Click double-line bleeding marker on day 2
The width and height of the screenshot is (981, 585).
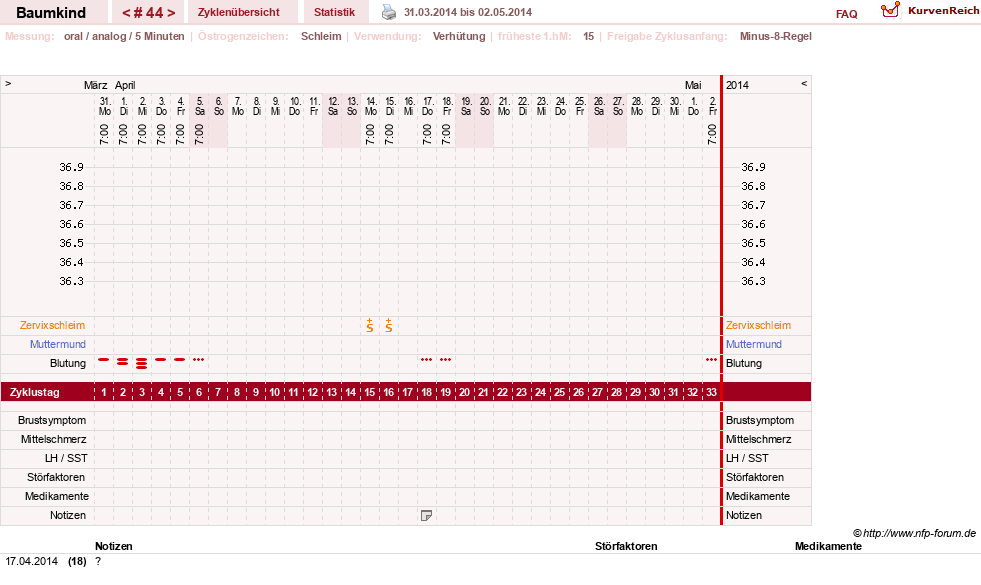point(123,362)
